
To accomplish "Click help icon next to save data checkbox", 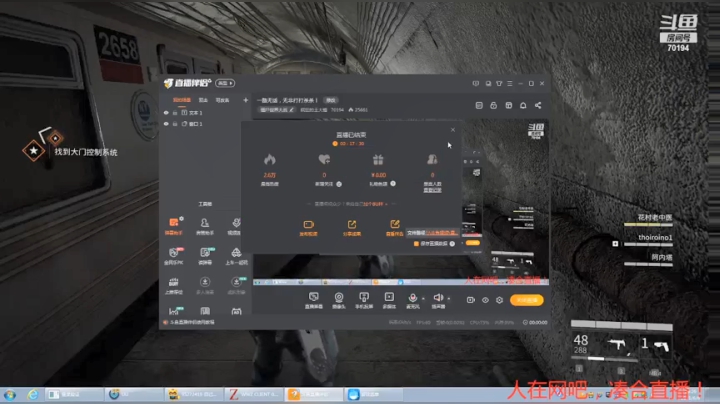I will coord(452,244).
